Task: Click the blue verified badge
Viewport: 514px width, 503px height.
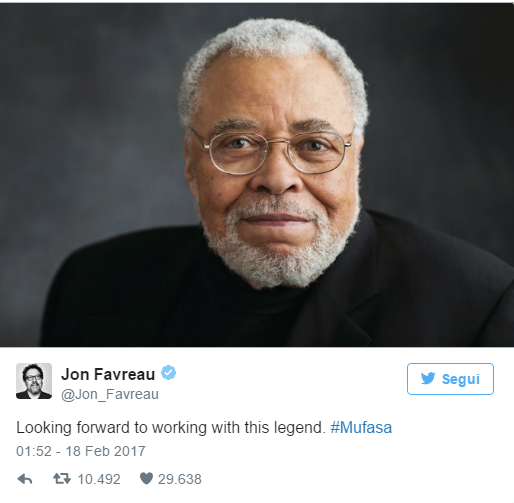Action: coord(169,373)
